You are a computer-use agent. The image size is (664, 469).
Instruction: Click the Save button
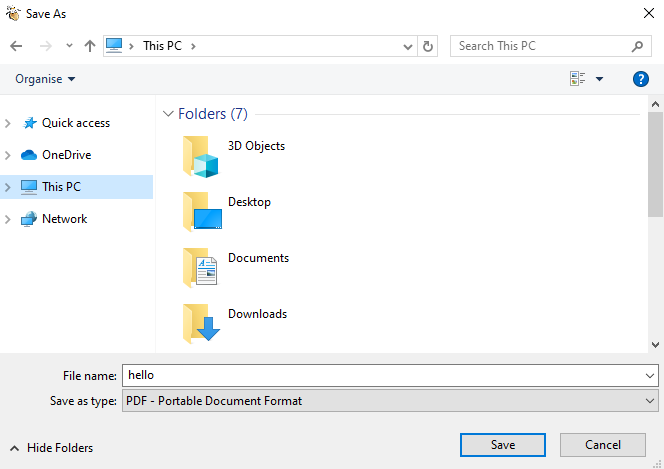coord(503,445)
